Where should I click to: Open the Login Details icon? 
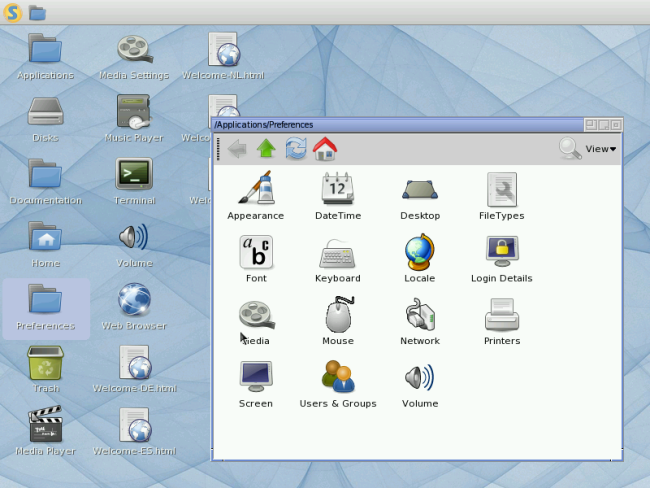(x=502, y=252)
